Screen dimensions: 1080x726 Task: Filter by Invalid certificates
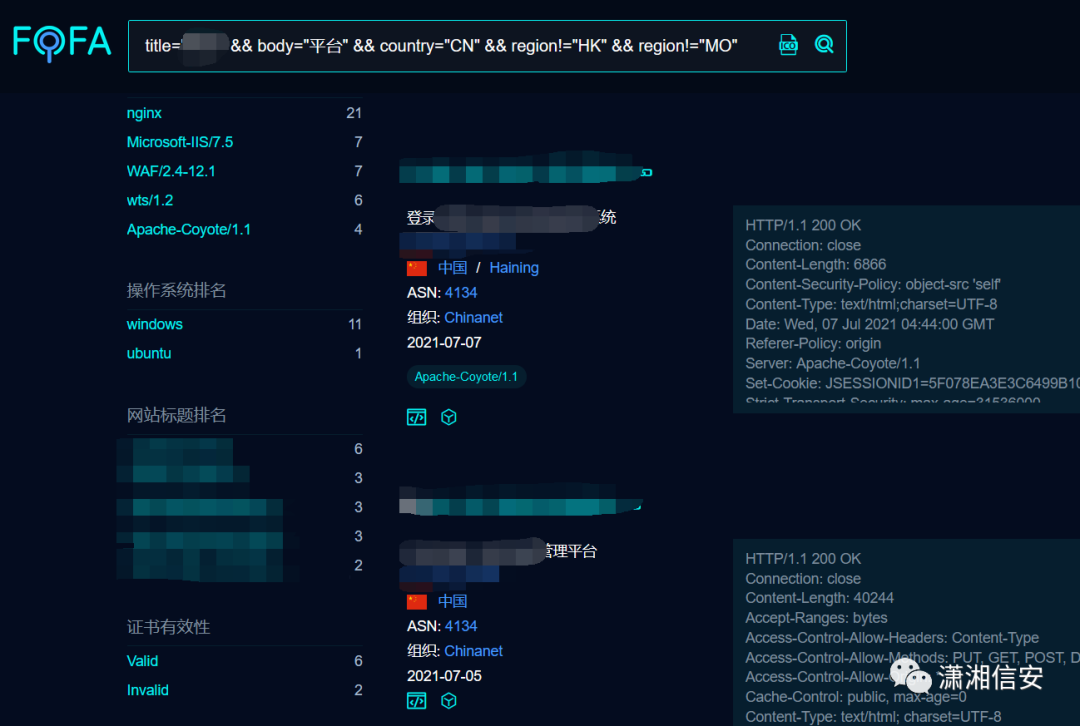tap(147, 690)
